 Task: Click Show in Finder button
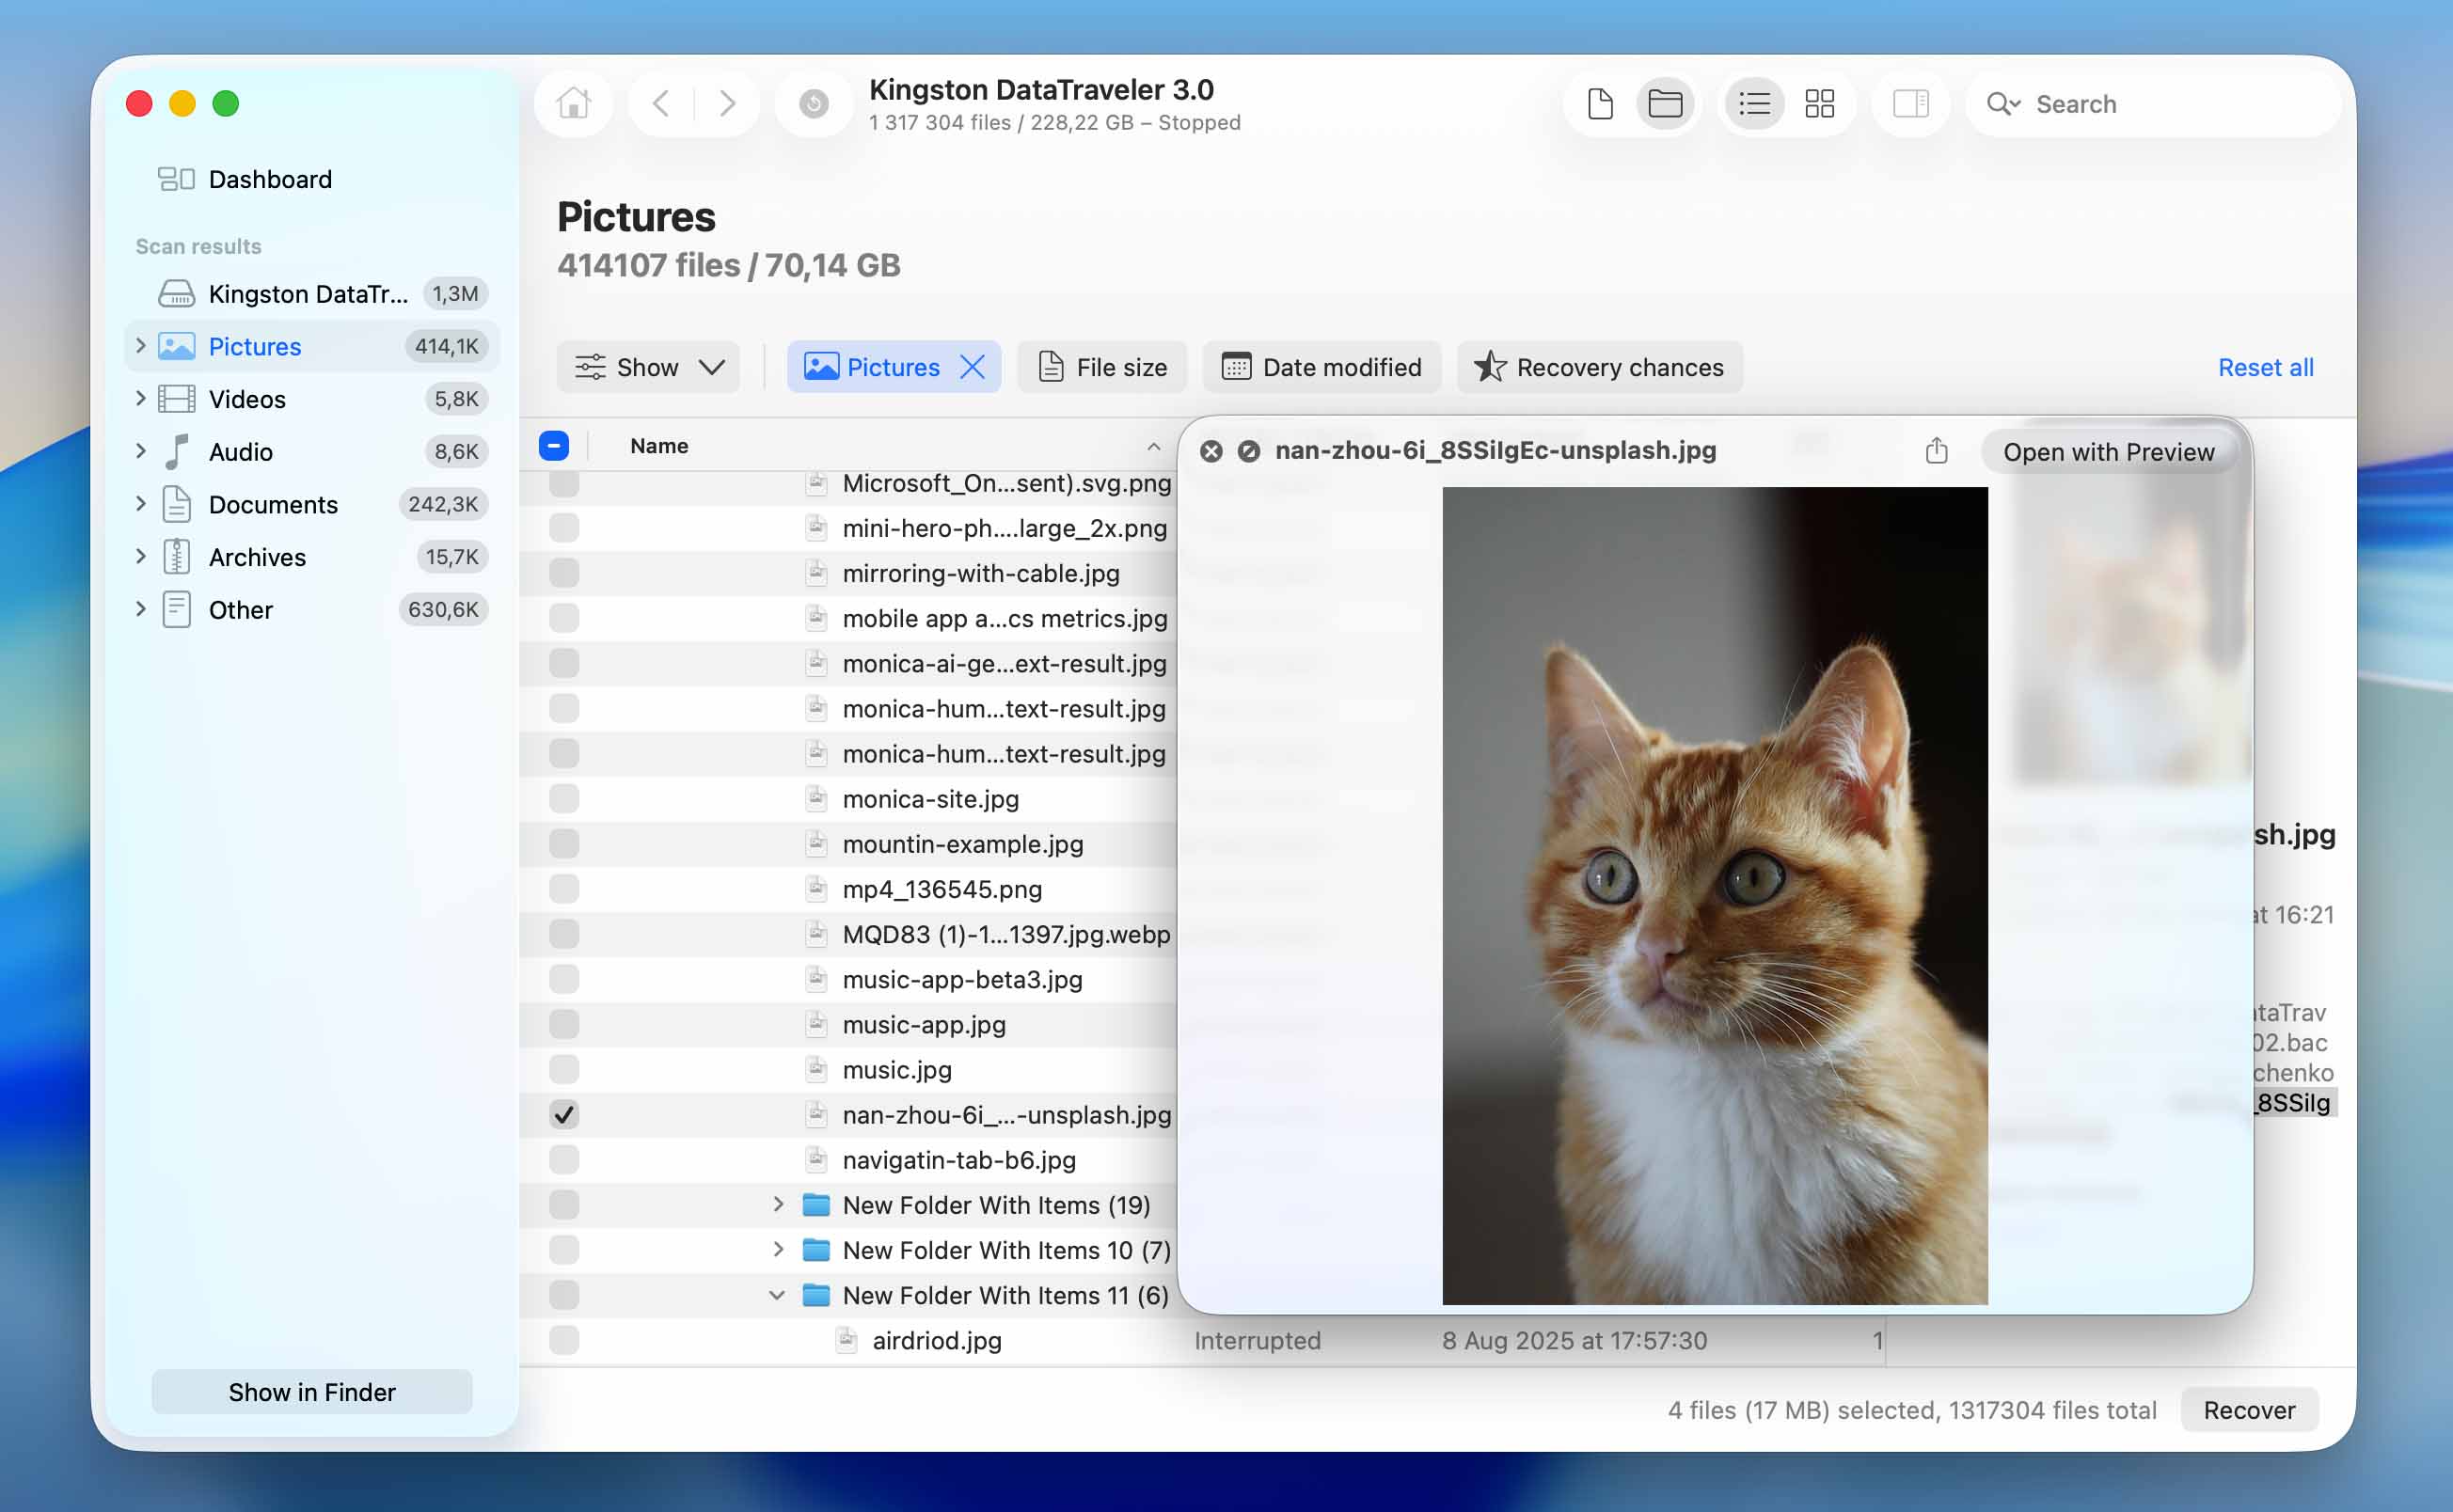tap(312, 1392)
